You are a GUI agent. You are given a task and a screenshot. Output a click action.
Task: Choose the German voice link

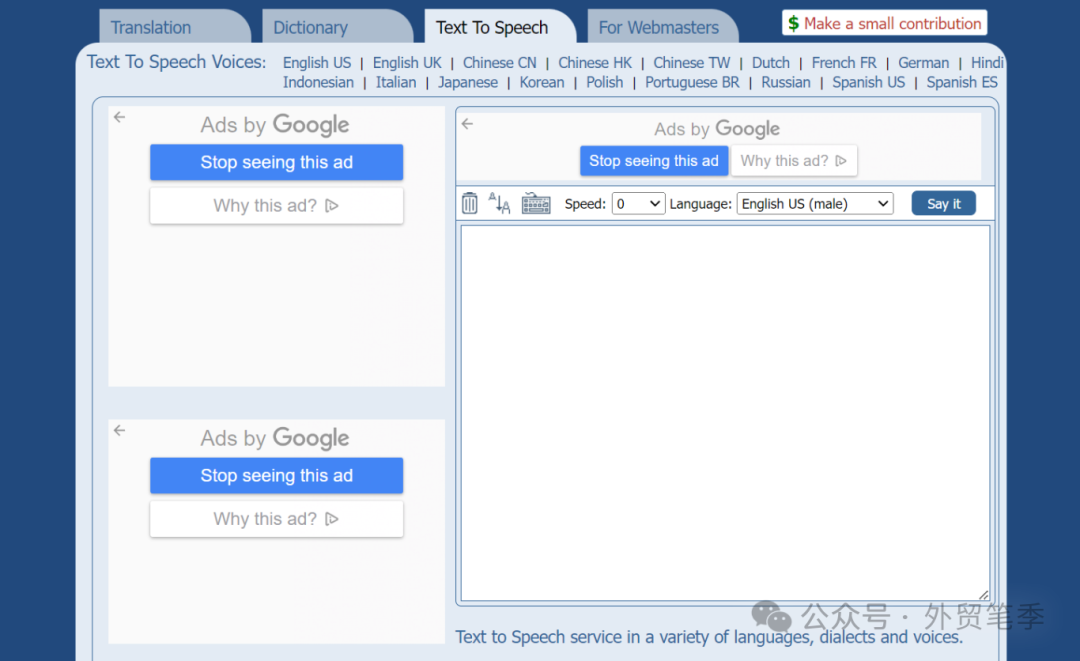pyautogui.click(x=924, y=63)
